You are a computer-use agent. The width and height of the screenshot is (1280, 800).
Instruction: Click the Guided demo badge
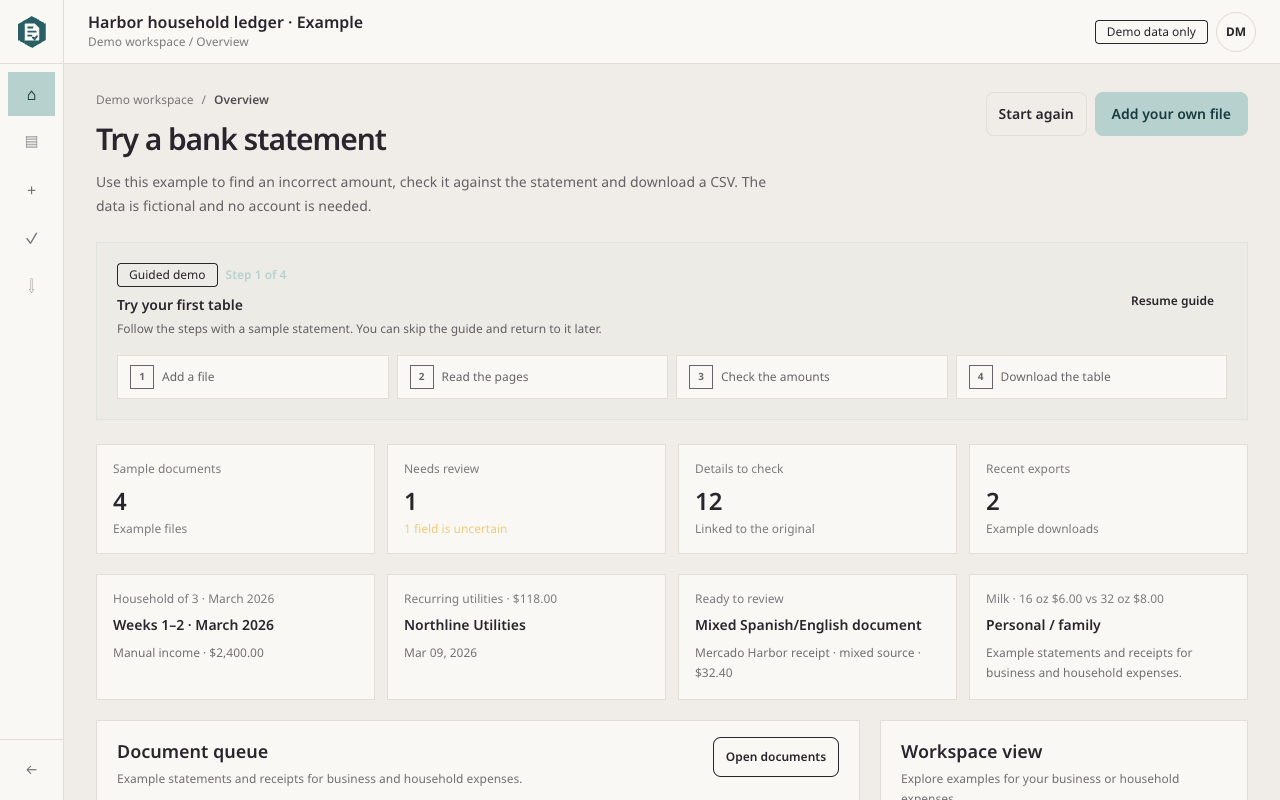(x=167, y=275)
